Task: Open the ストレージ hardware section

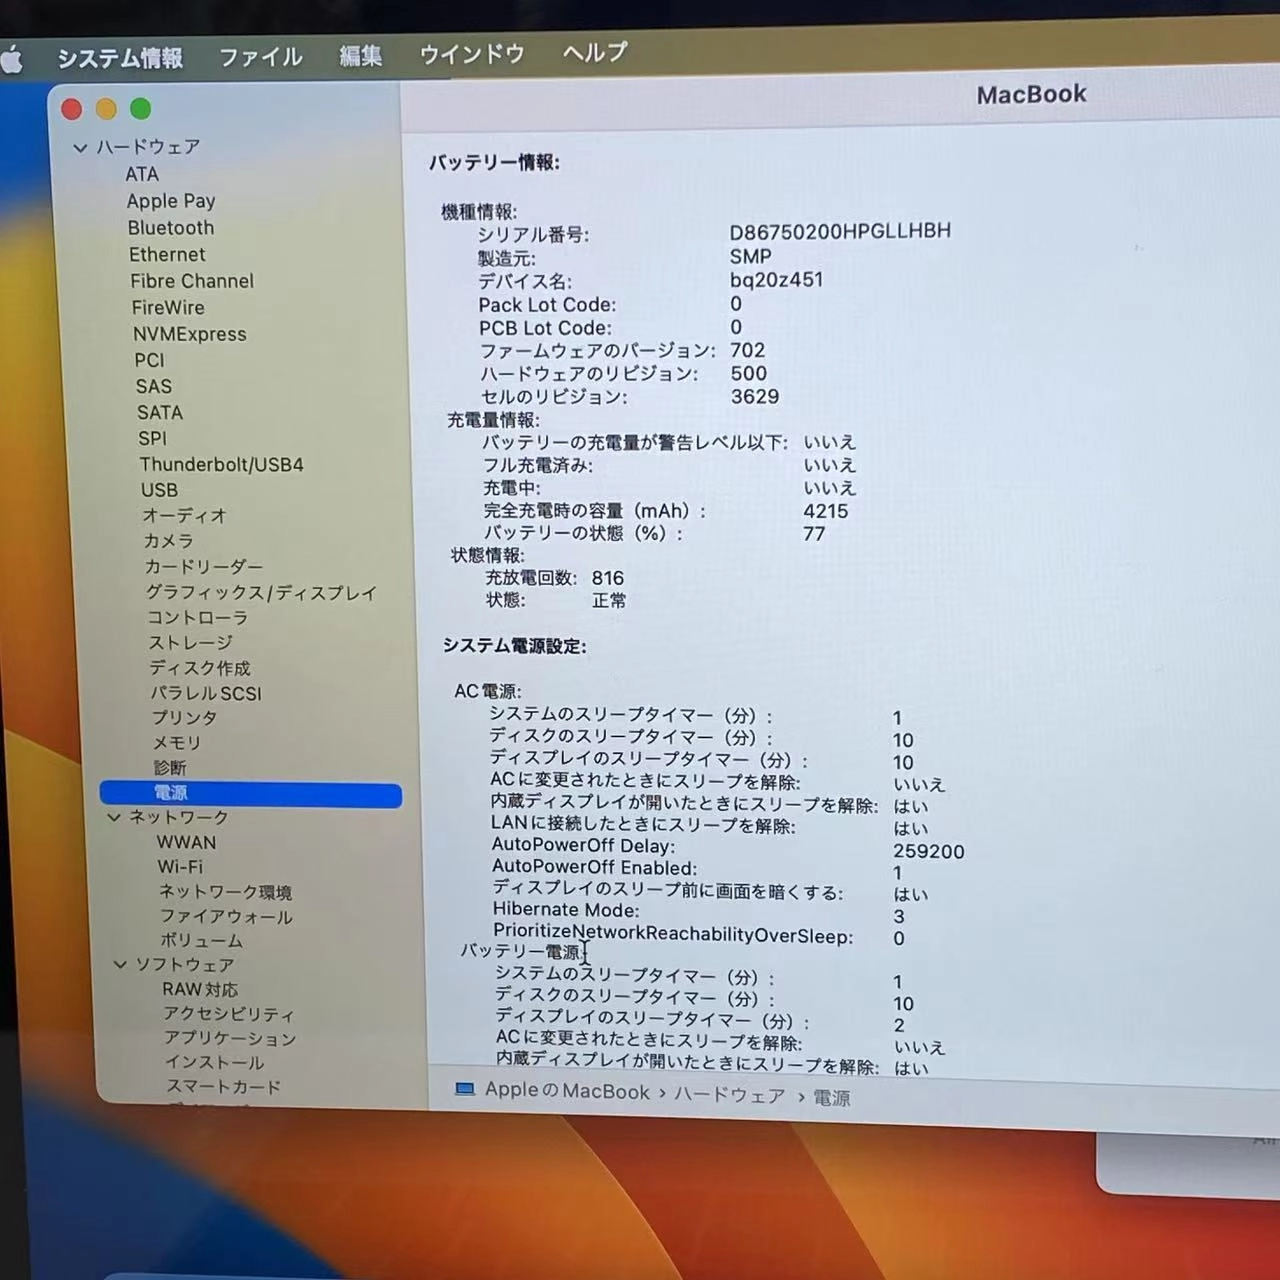Action: pyautogui.click(x=190, y=642)
